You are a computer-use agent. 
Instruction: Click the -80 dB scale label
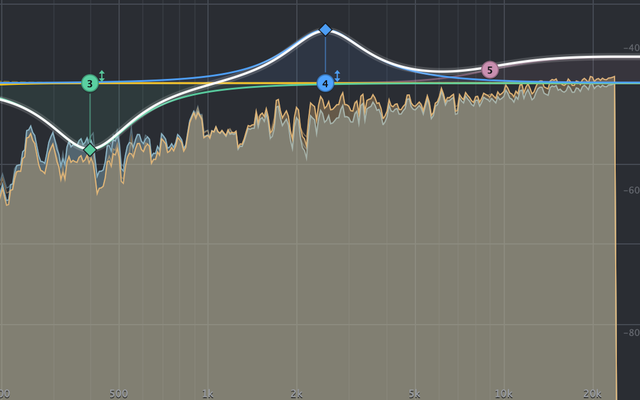pyautogui.click(x=631, y=333)
